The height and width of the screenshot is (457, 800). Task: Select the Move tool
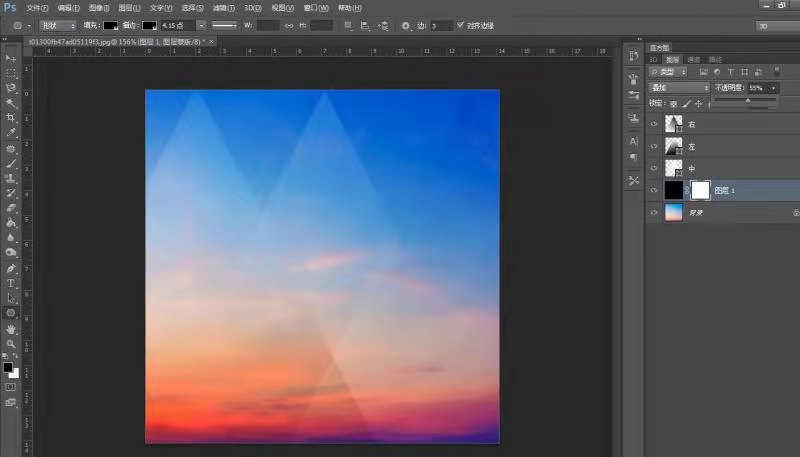click(x=11, y=58)
